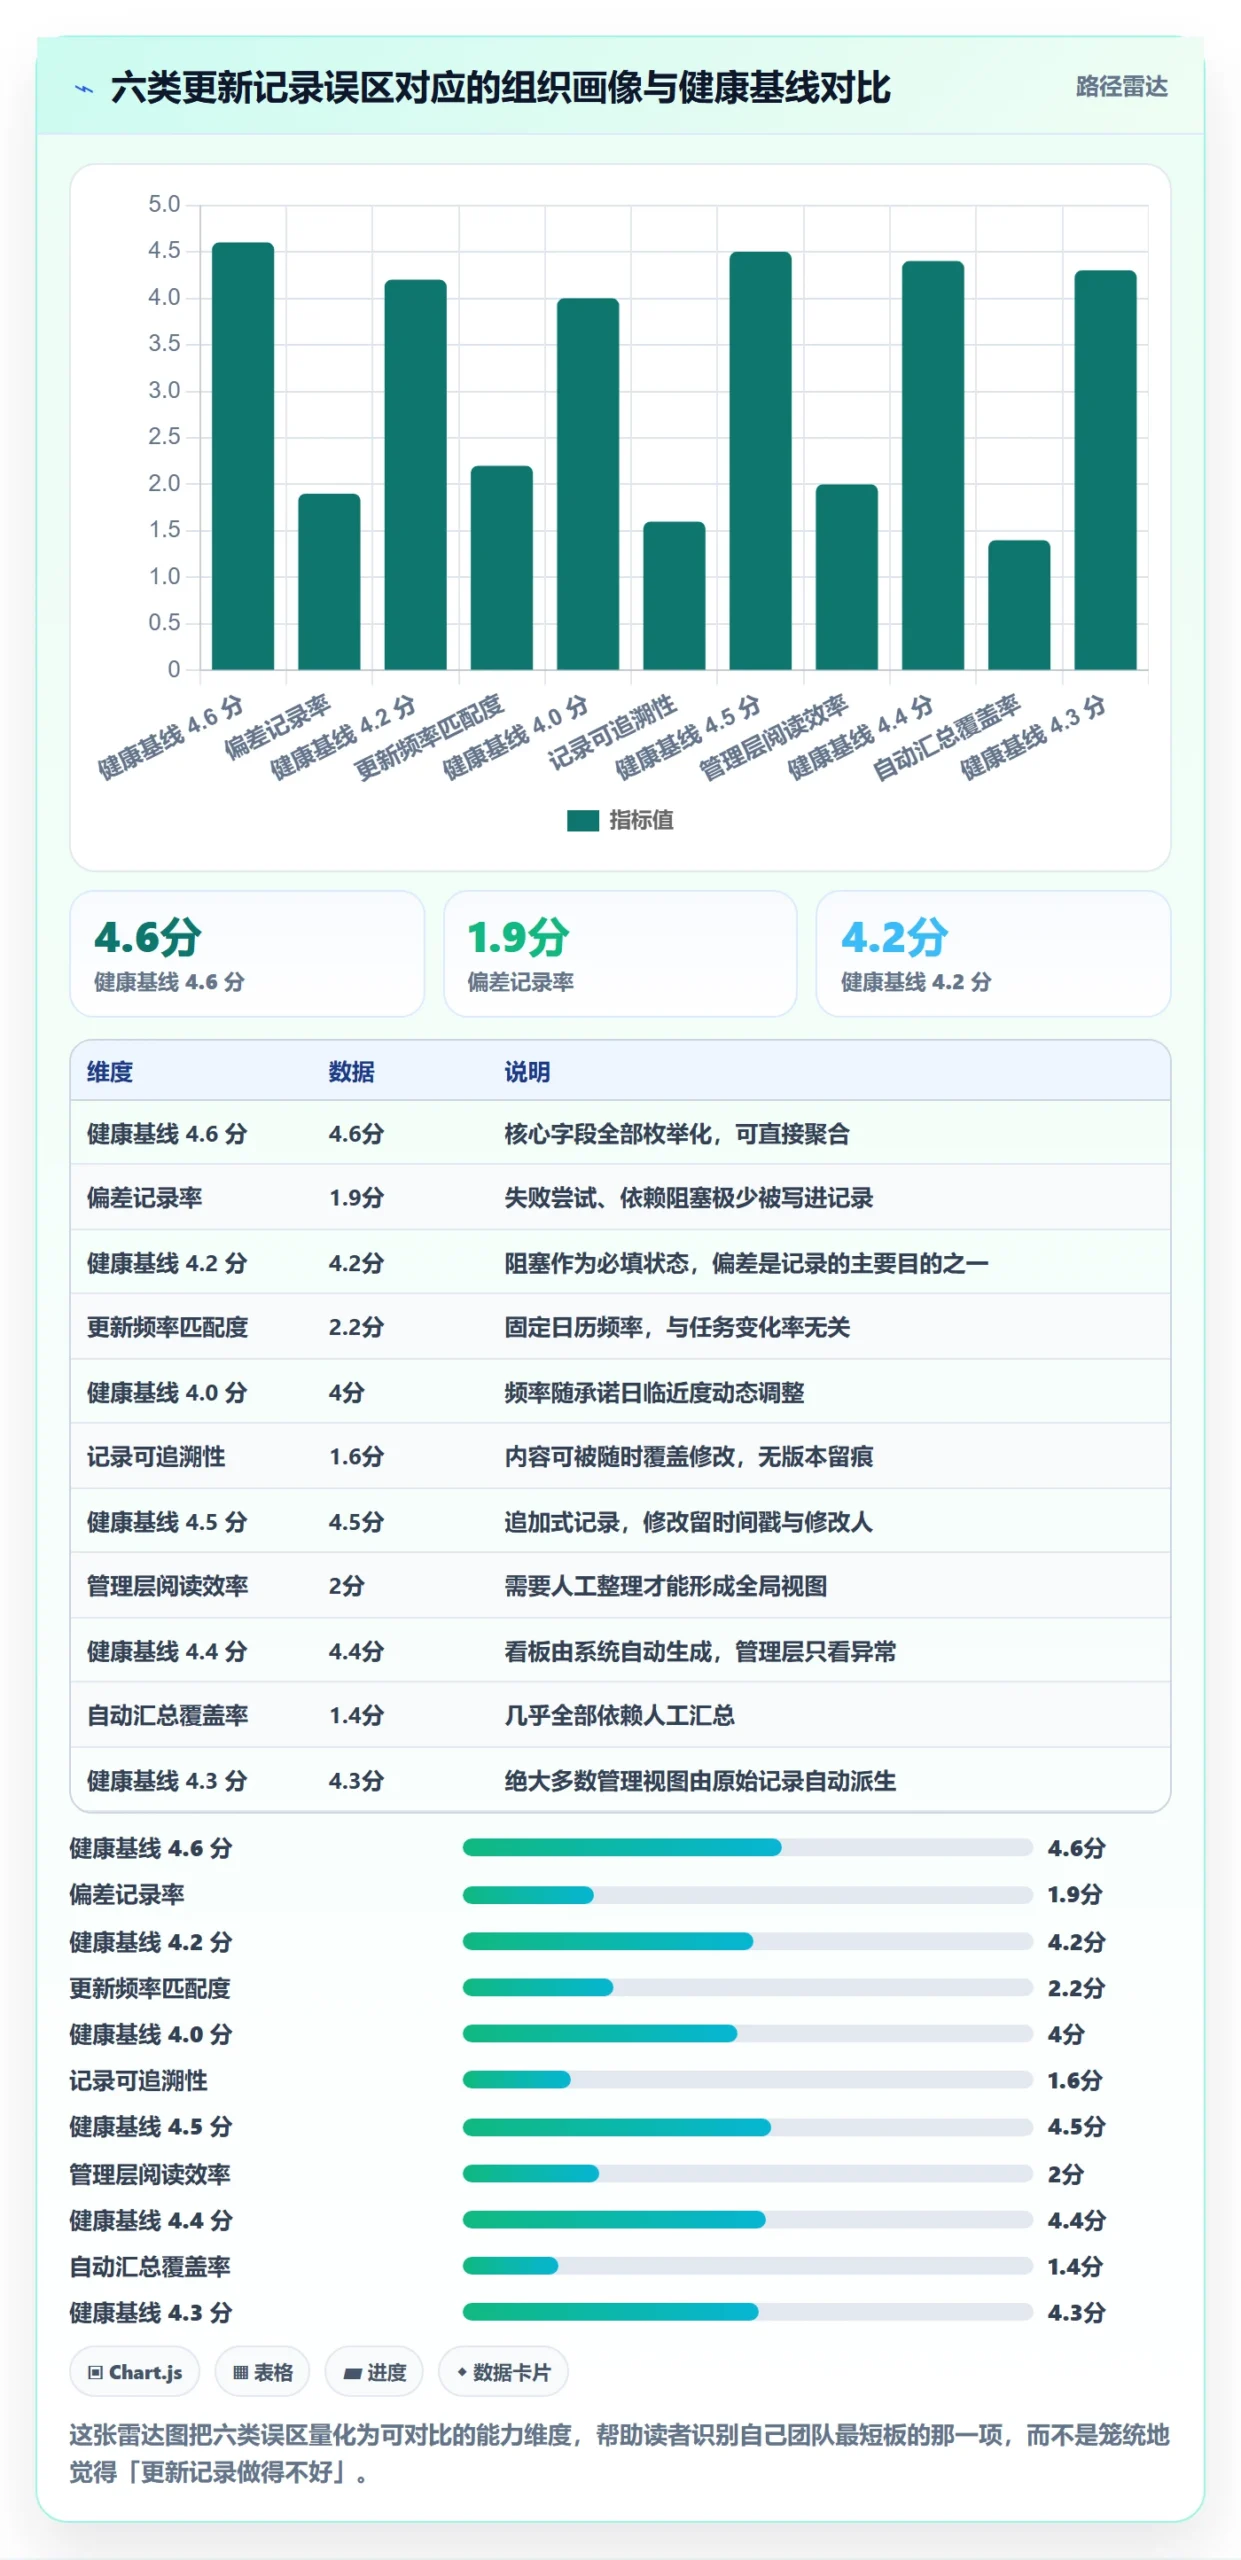Click the table cell 追加式记录，修改留时间戳与修改人
Image resolution: width=1241 pixels, height=2560 pixels.
688,1522
